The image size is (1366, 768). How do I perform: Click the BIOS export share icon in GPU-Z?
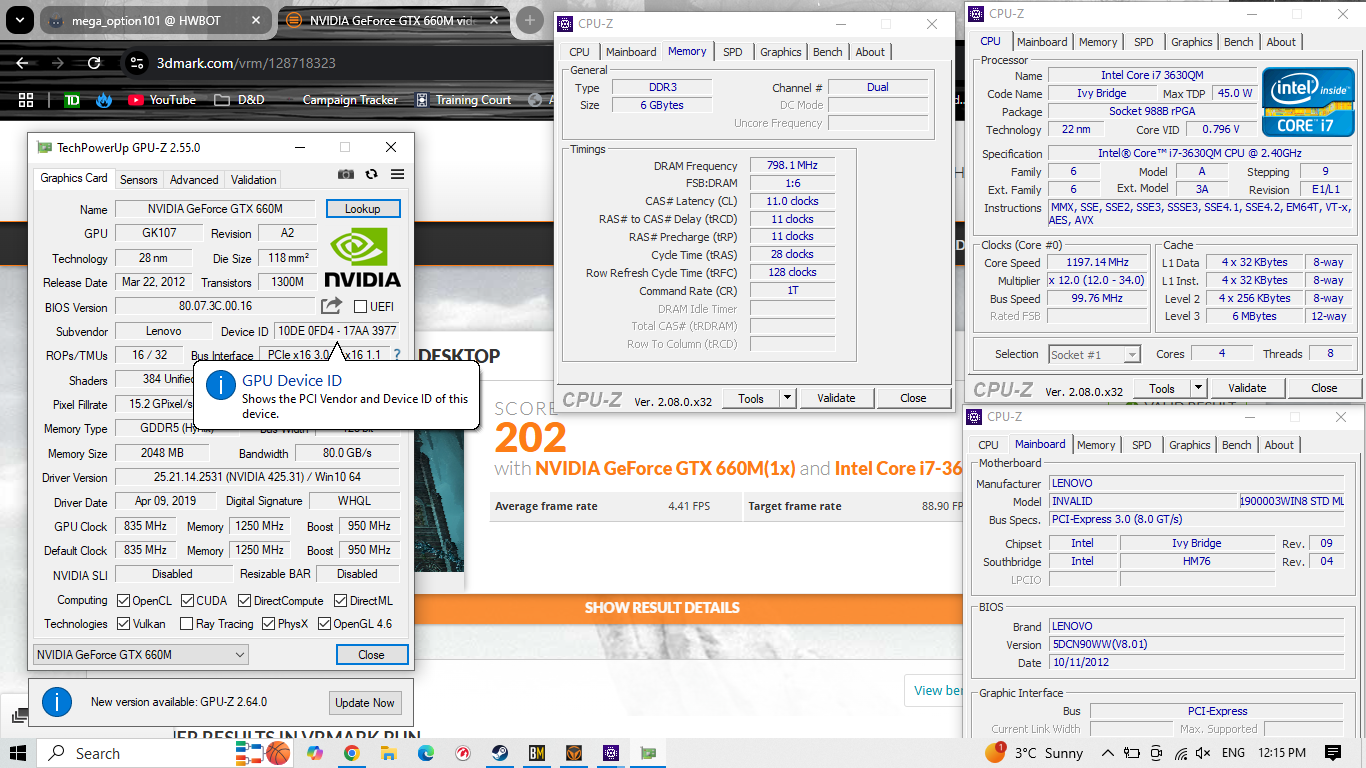coord(332,306)
